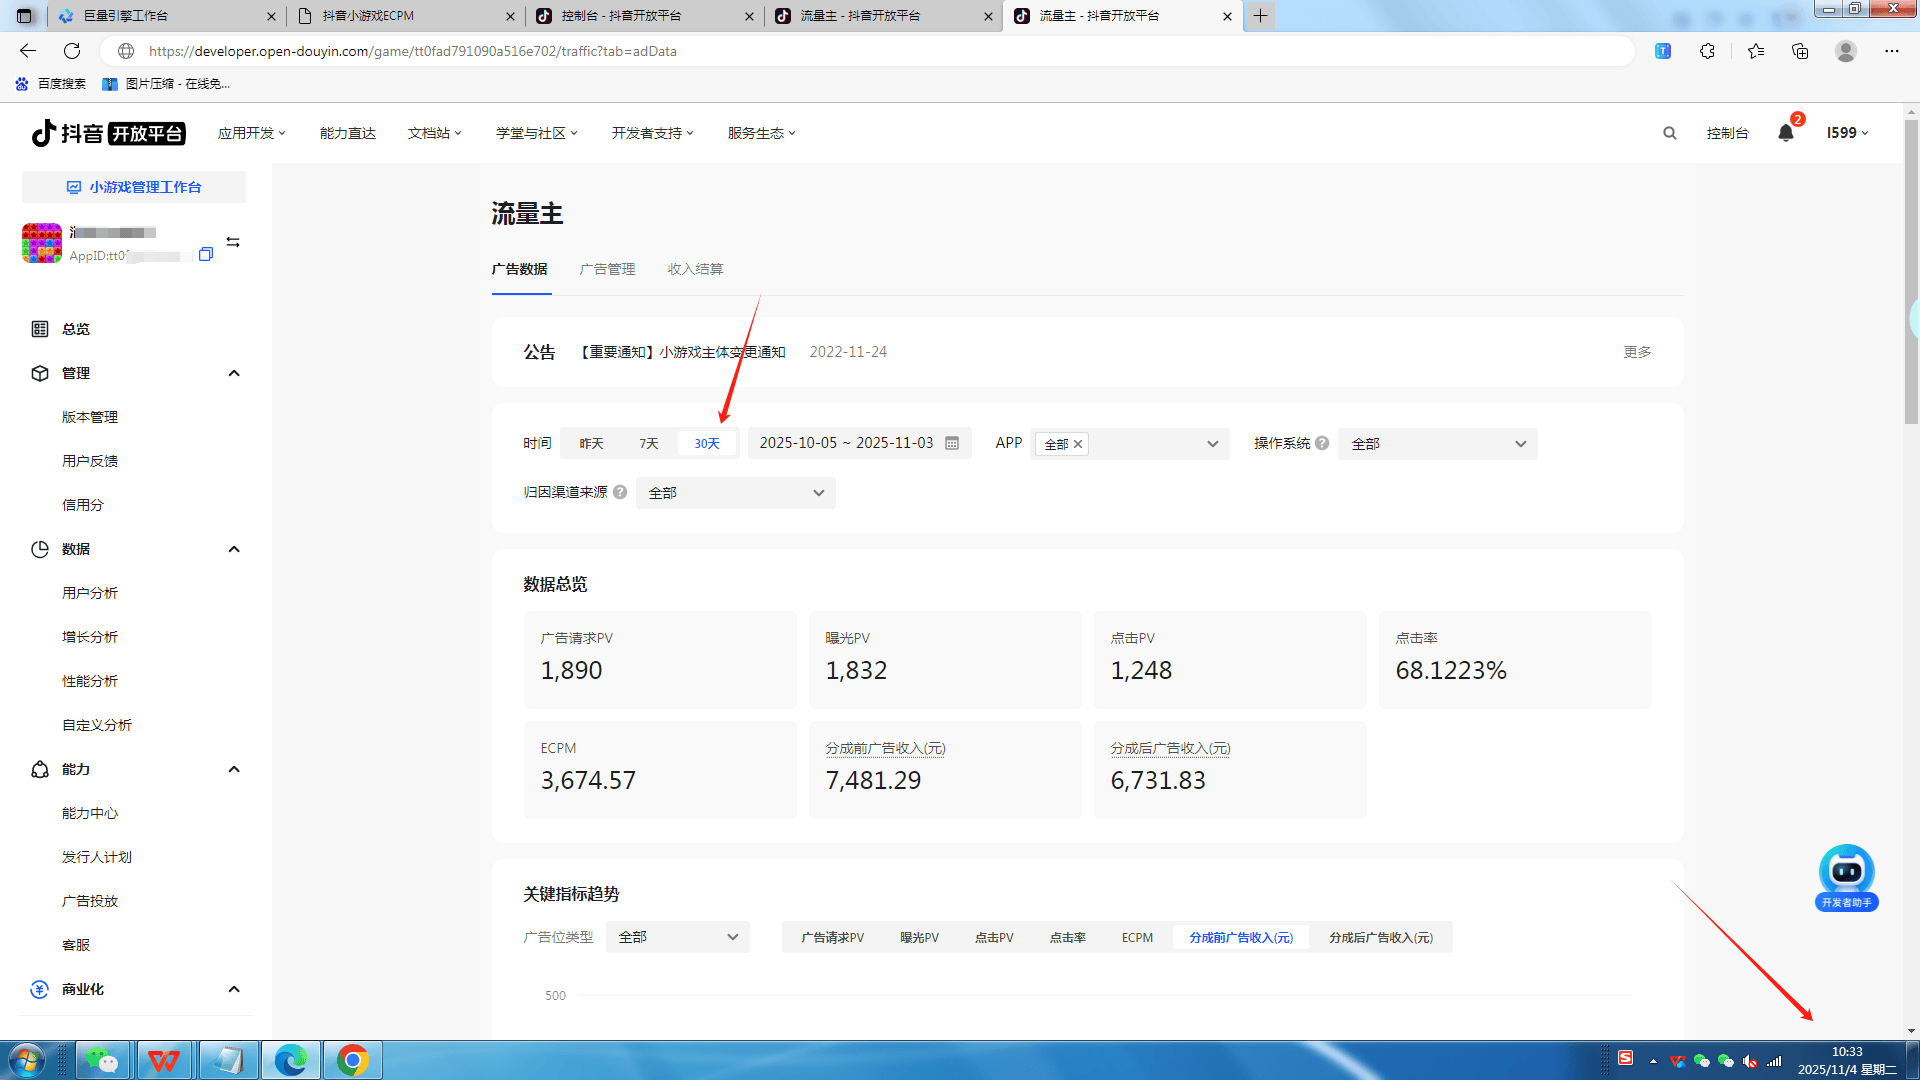Launch Chrome from the taskbar
Image resolution: width=1920 pixels, height=1080 pixels.
pos(352,1059)
